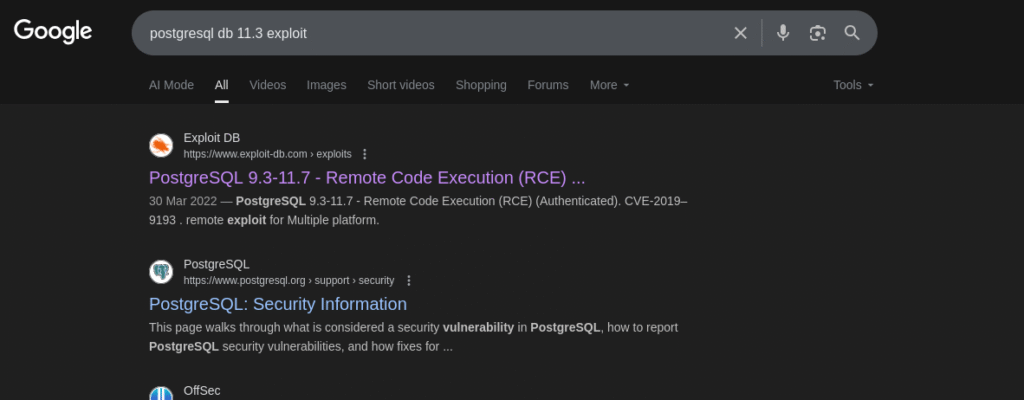Expand the More search filters dropdown
The width and height of the screenshot is (1024, 400).
pos(609,85)
